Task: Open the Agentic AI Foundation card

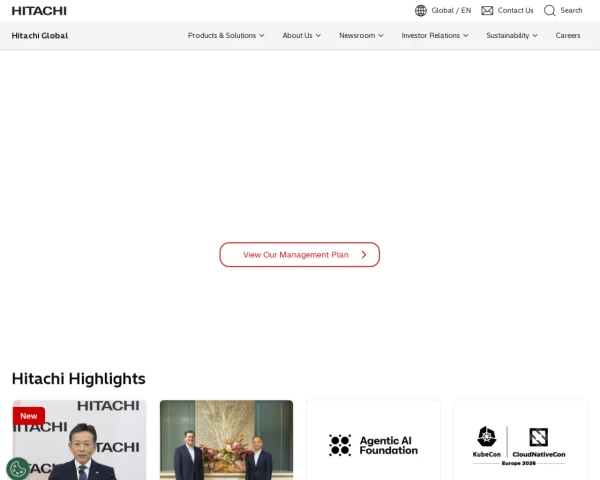Action: click(373, 440)
